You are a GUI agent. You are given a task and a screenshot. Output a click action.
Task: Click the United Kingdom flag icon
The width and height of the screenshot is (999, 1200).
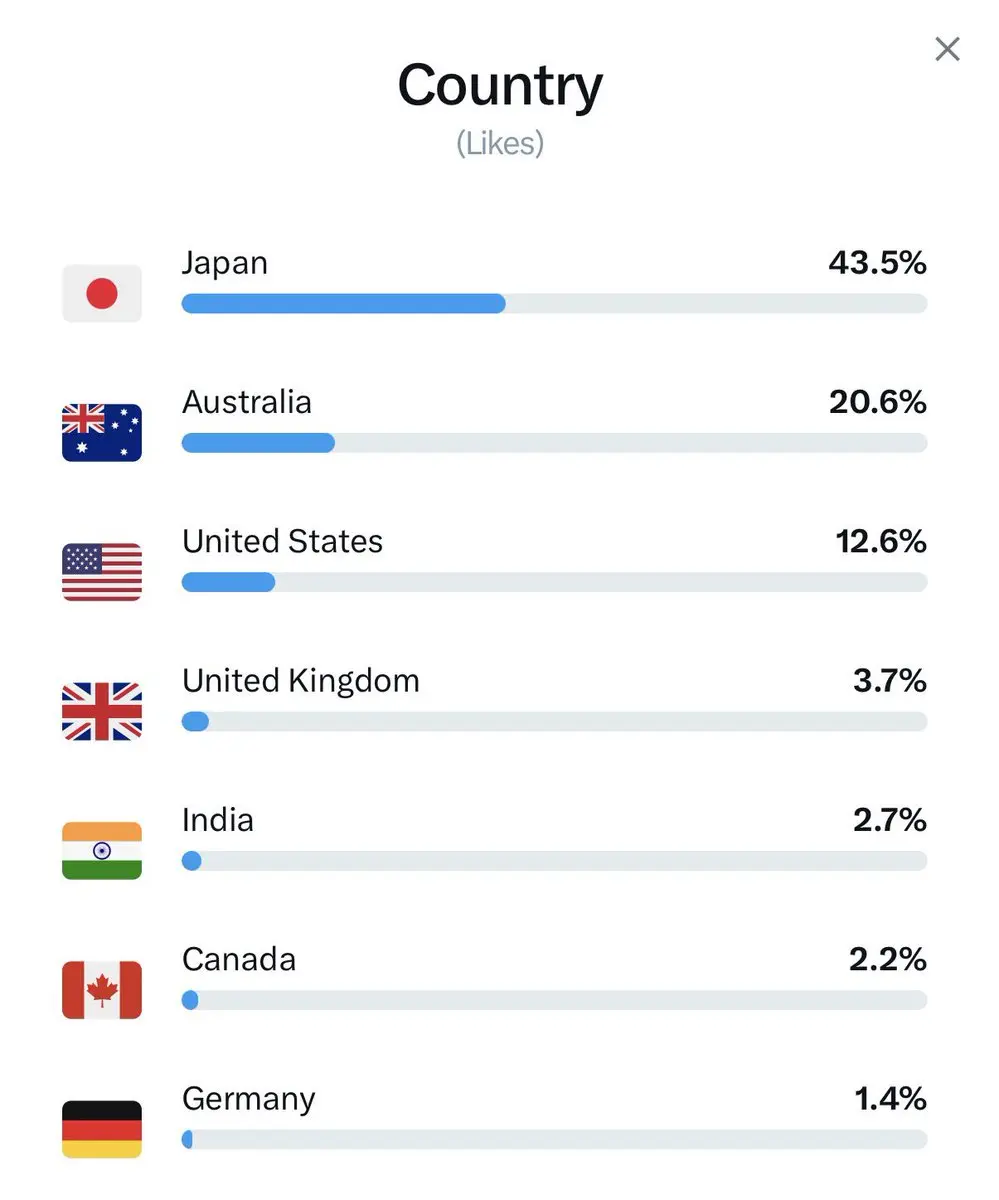tap(102, 711)
